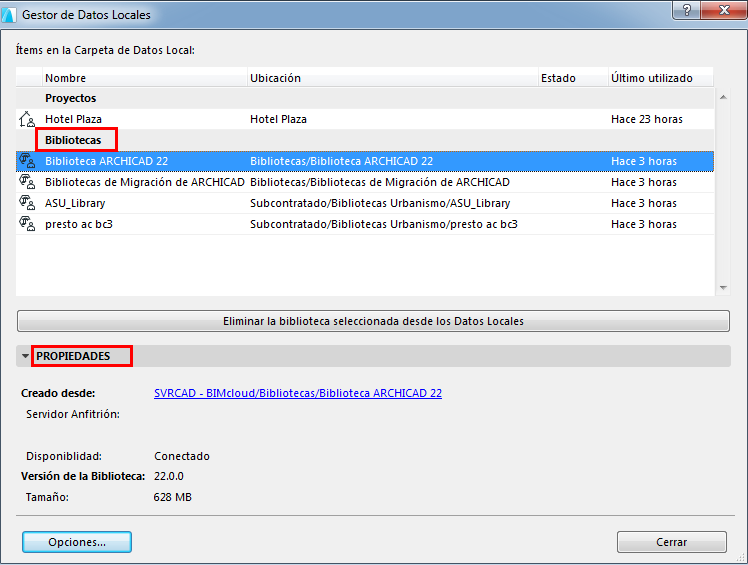Click the Versión de la Biblioteca label
748x565 pixels.
(83, 476)
